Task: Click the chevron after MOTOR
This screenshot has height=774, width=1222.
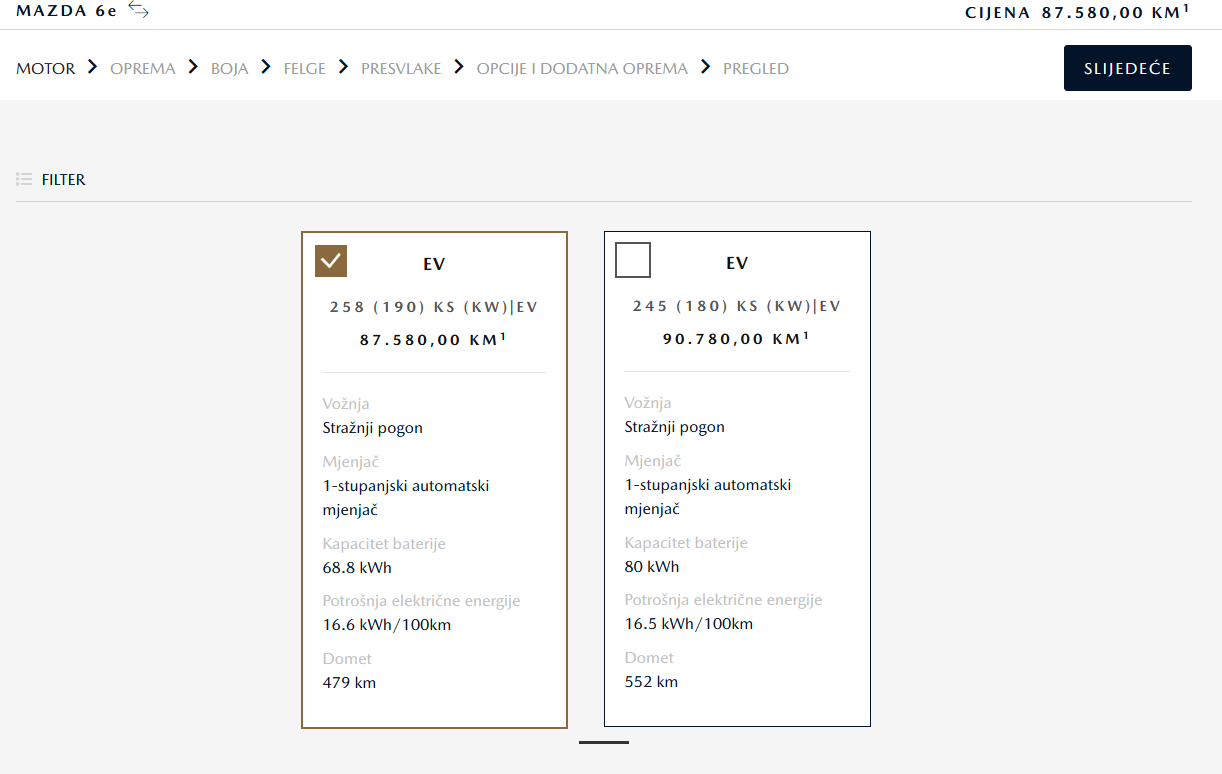Action: pyautogui.click(x=93, y=67)
